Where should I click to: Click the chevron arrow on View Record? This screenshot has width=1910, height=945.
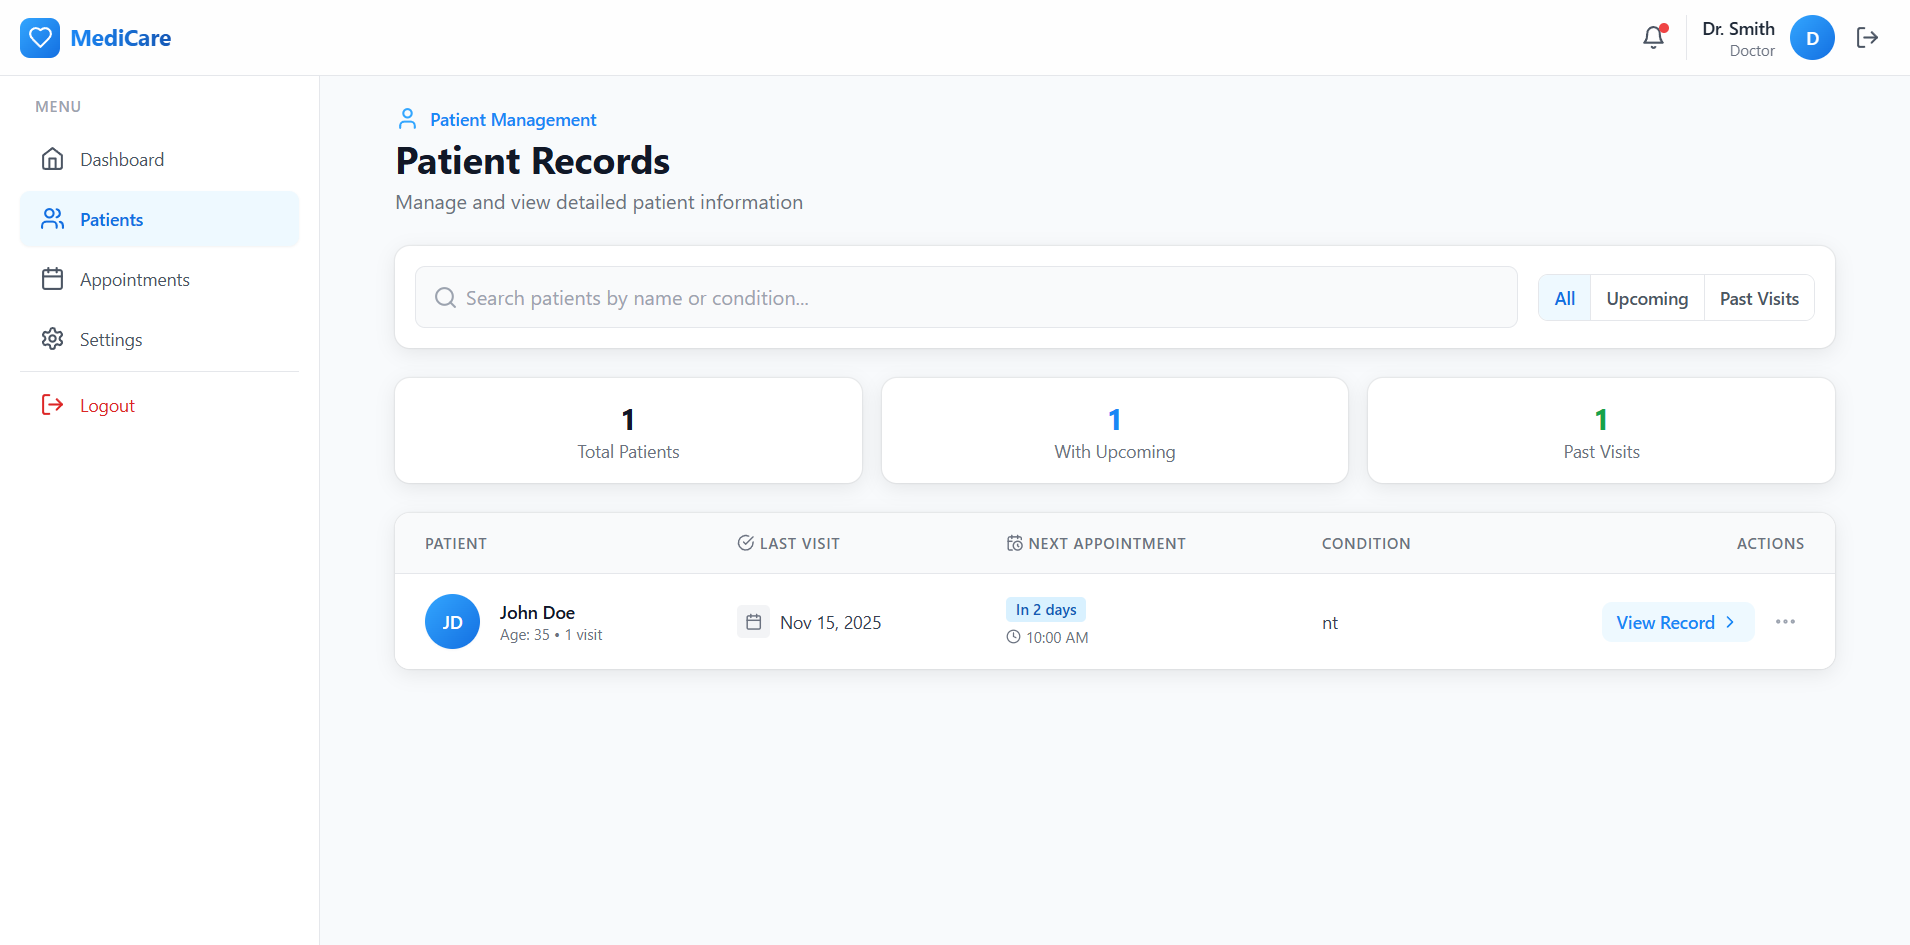(1730, 622)
